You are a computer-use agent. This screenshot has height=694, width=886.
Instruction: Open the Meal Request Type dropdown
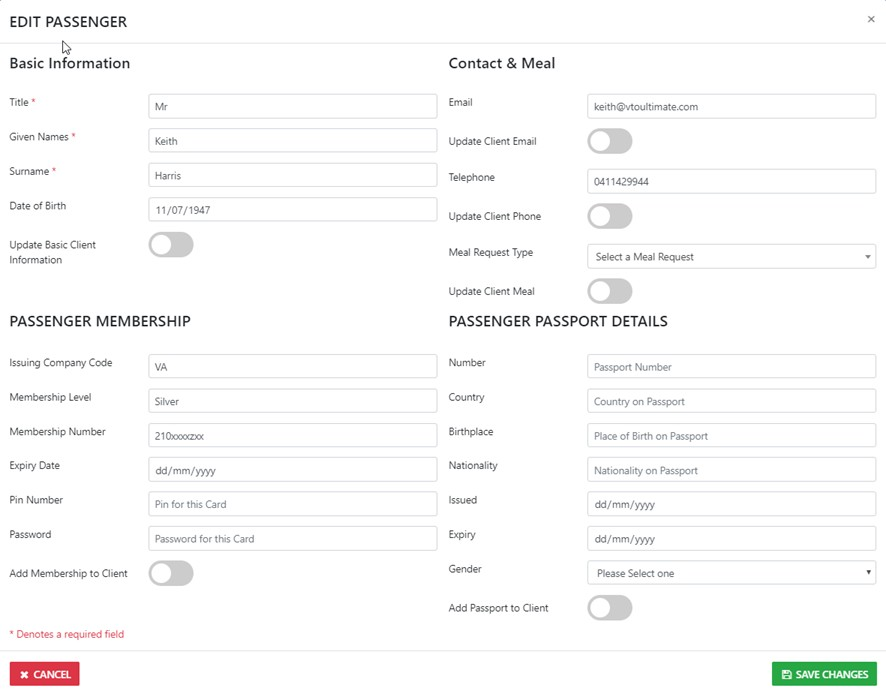731,257
